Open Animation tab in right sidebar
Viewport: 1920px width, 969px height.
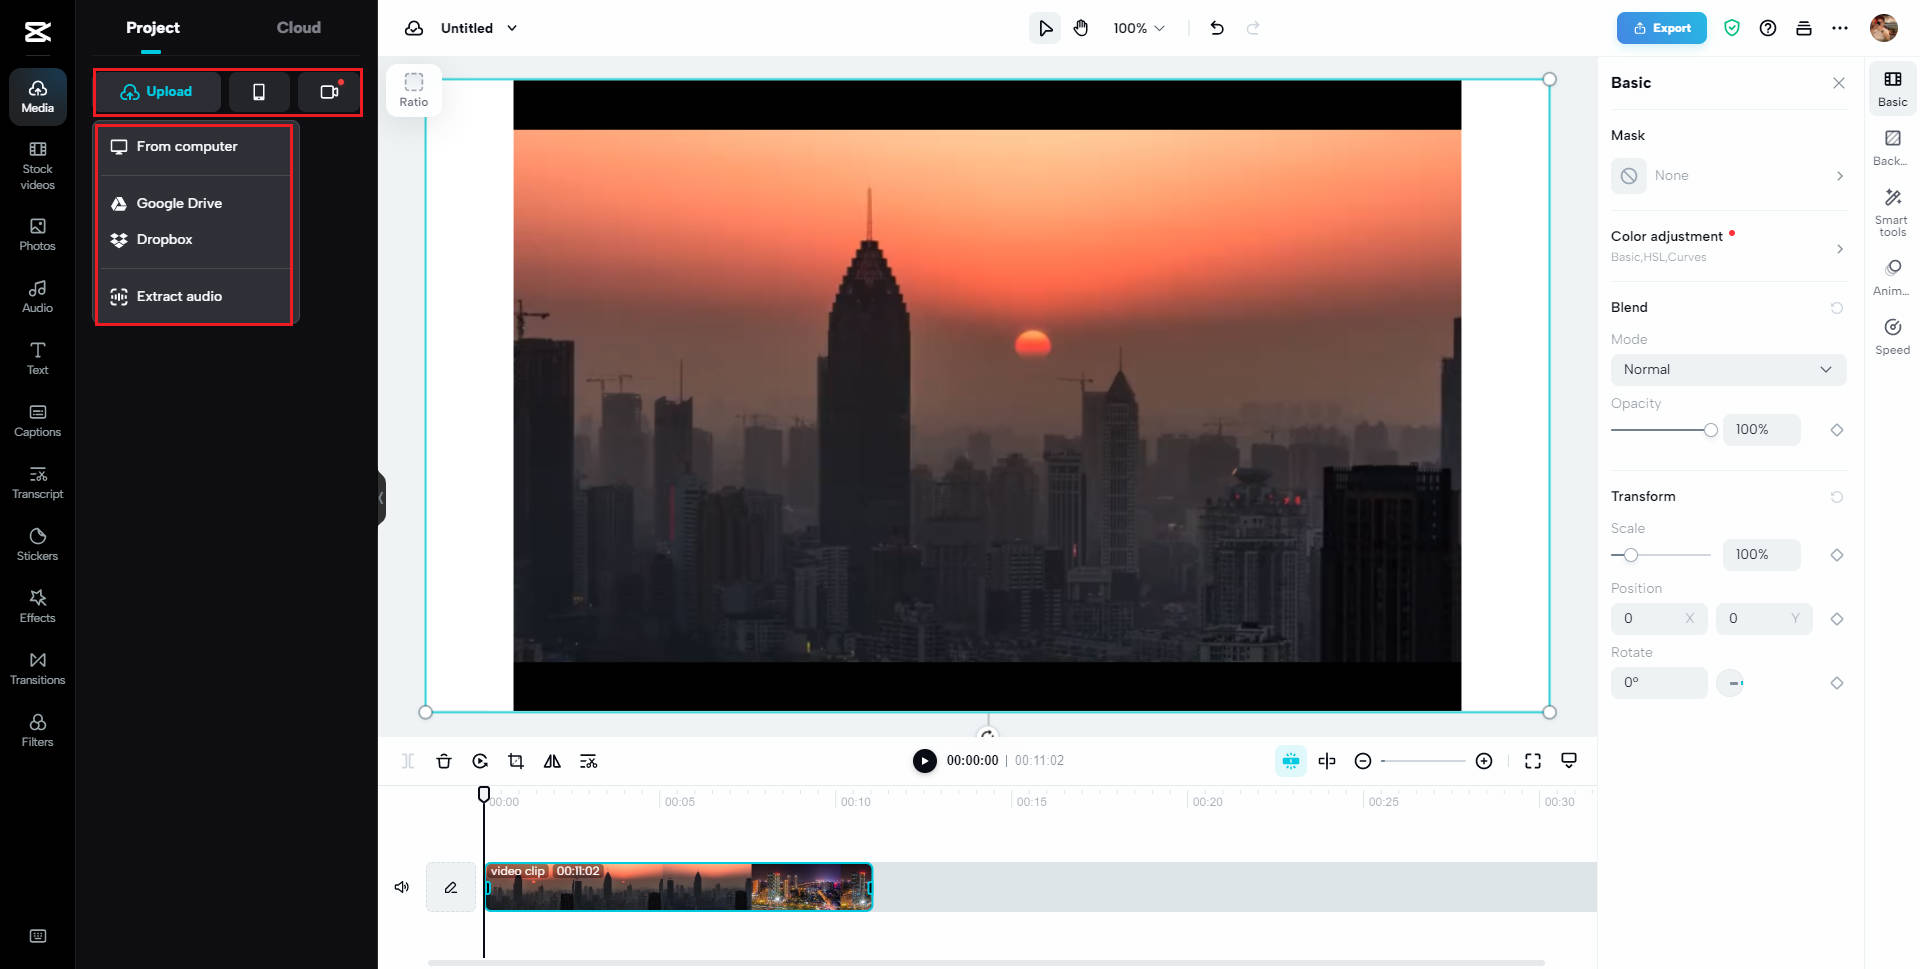coord(1892,278)
